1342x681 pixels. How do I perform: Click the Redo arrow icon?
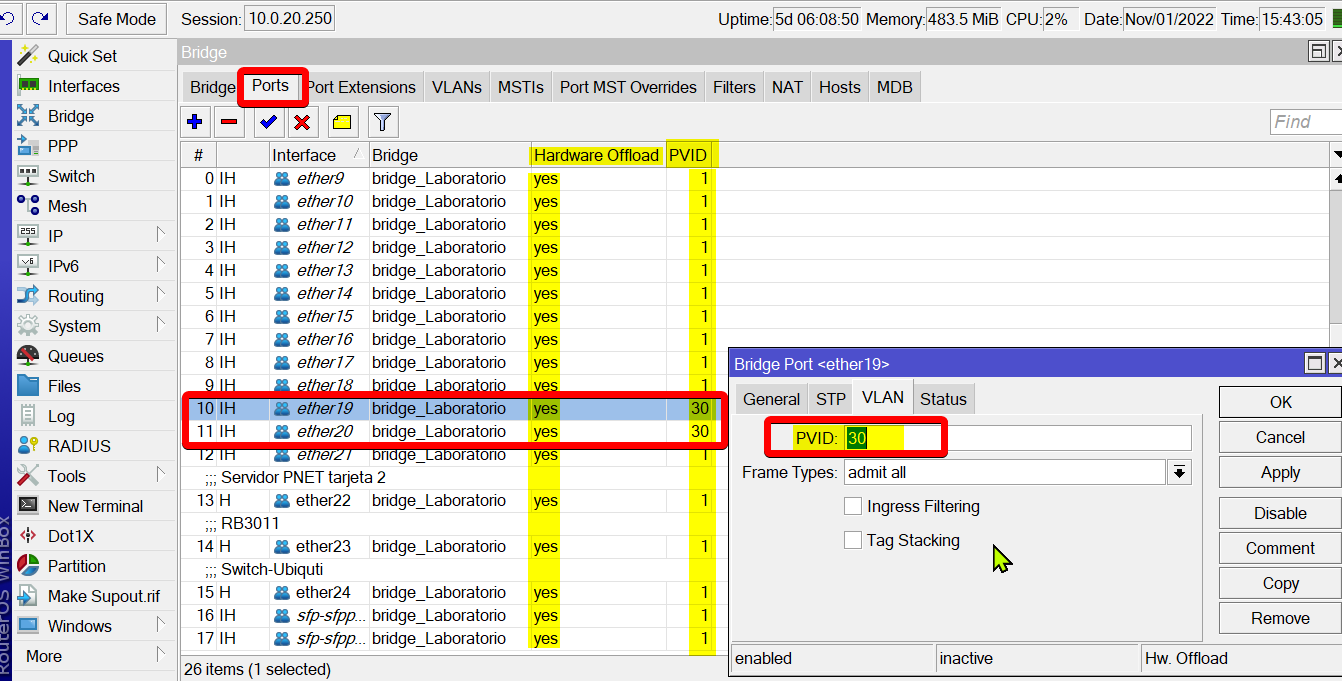41,18
